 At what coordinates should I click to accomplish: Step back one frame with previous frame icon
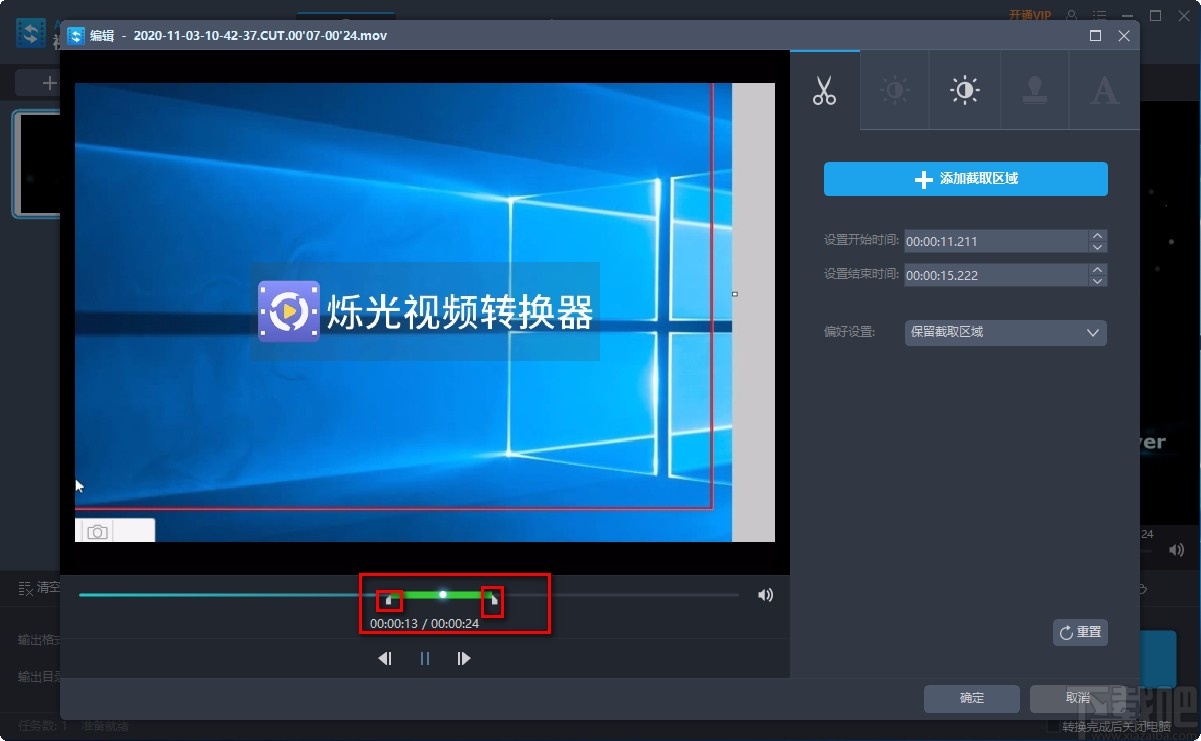(x=385, y=658)
